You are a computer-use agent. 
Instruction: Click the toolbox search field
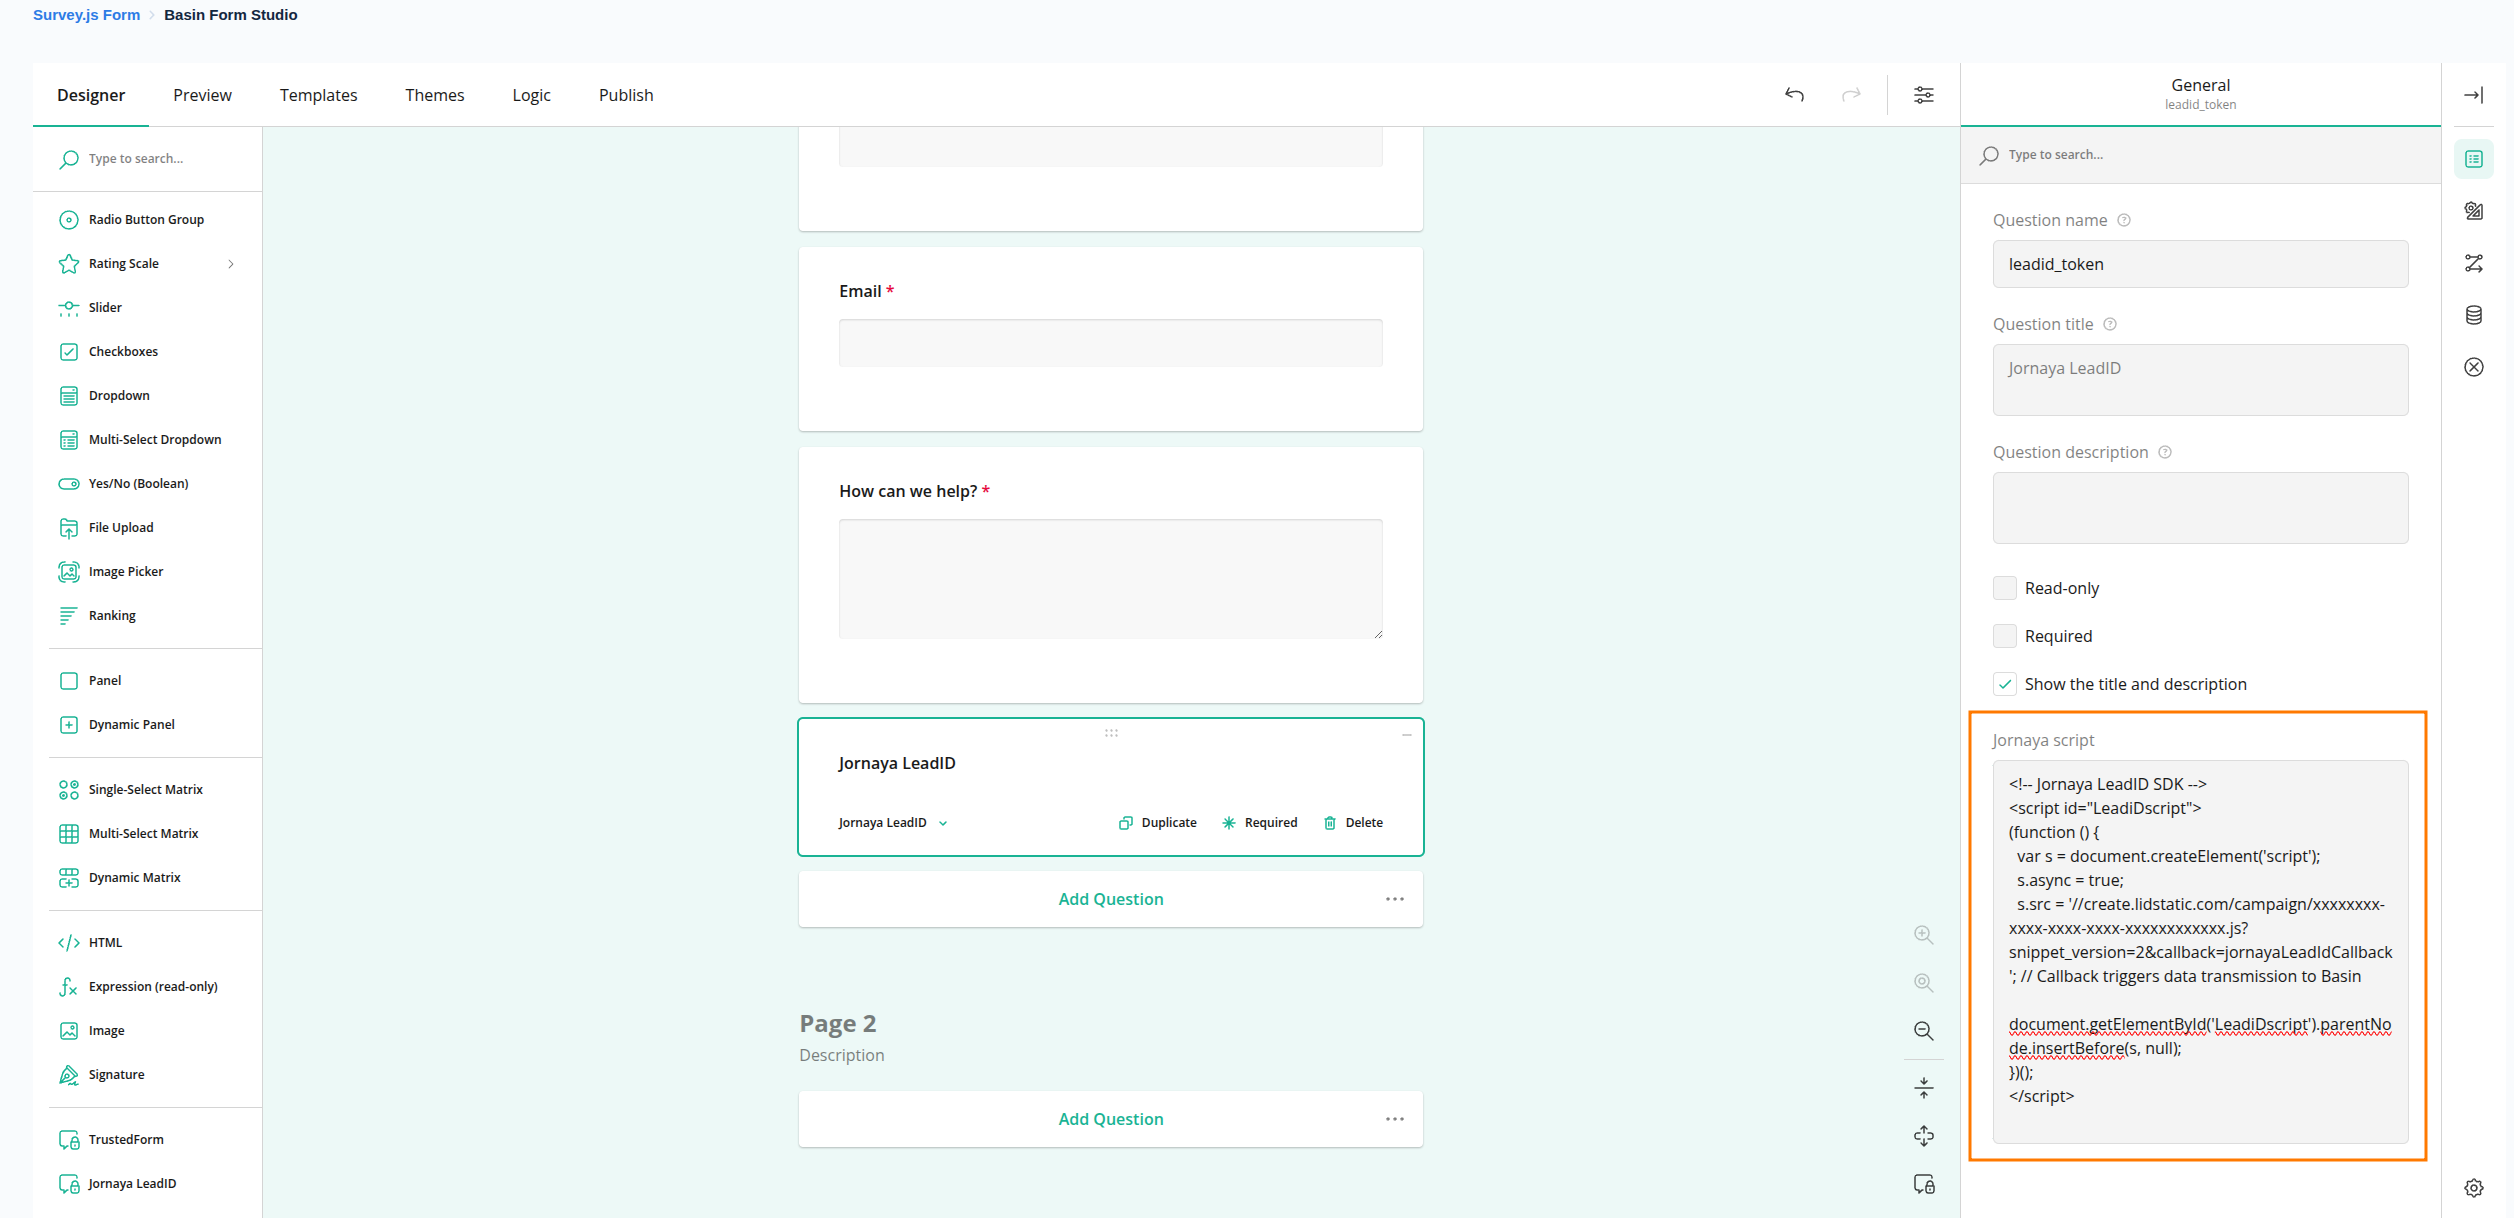coord(148,159)
